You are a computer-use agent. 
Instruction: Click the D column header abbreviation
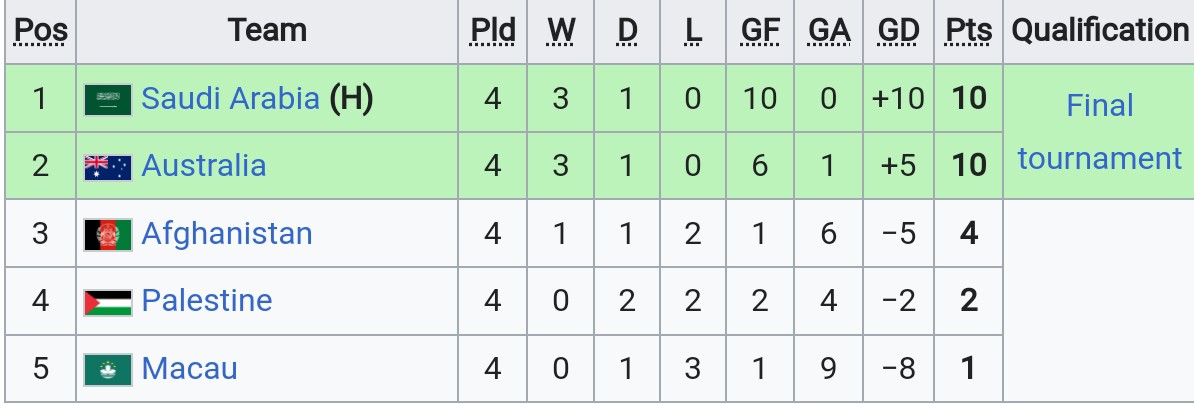point(627,31)
